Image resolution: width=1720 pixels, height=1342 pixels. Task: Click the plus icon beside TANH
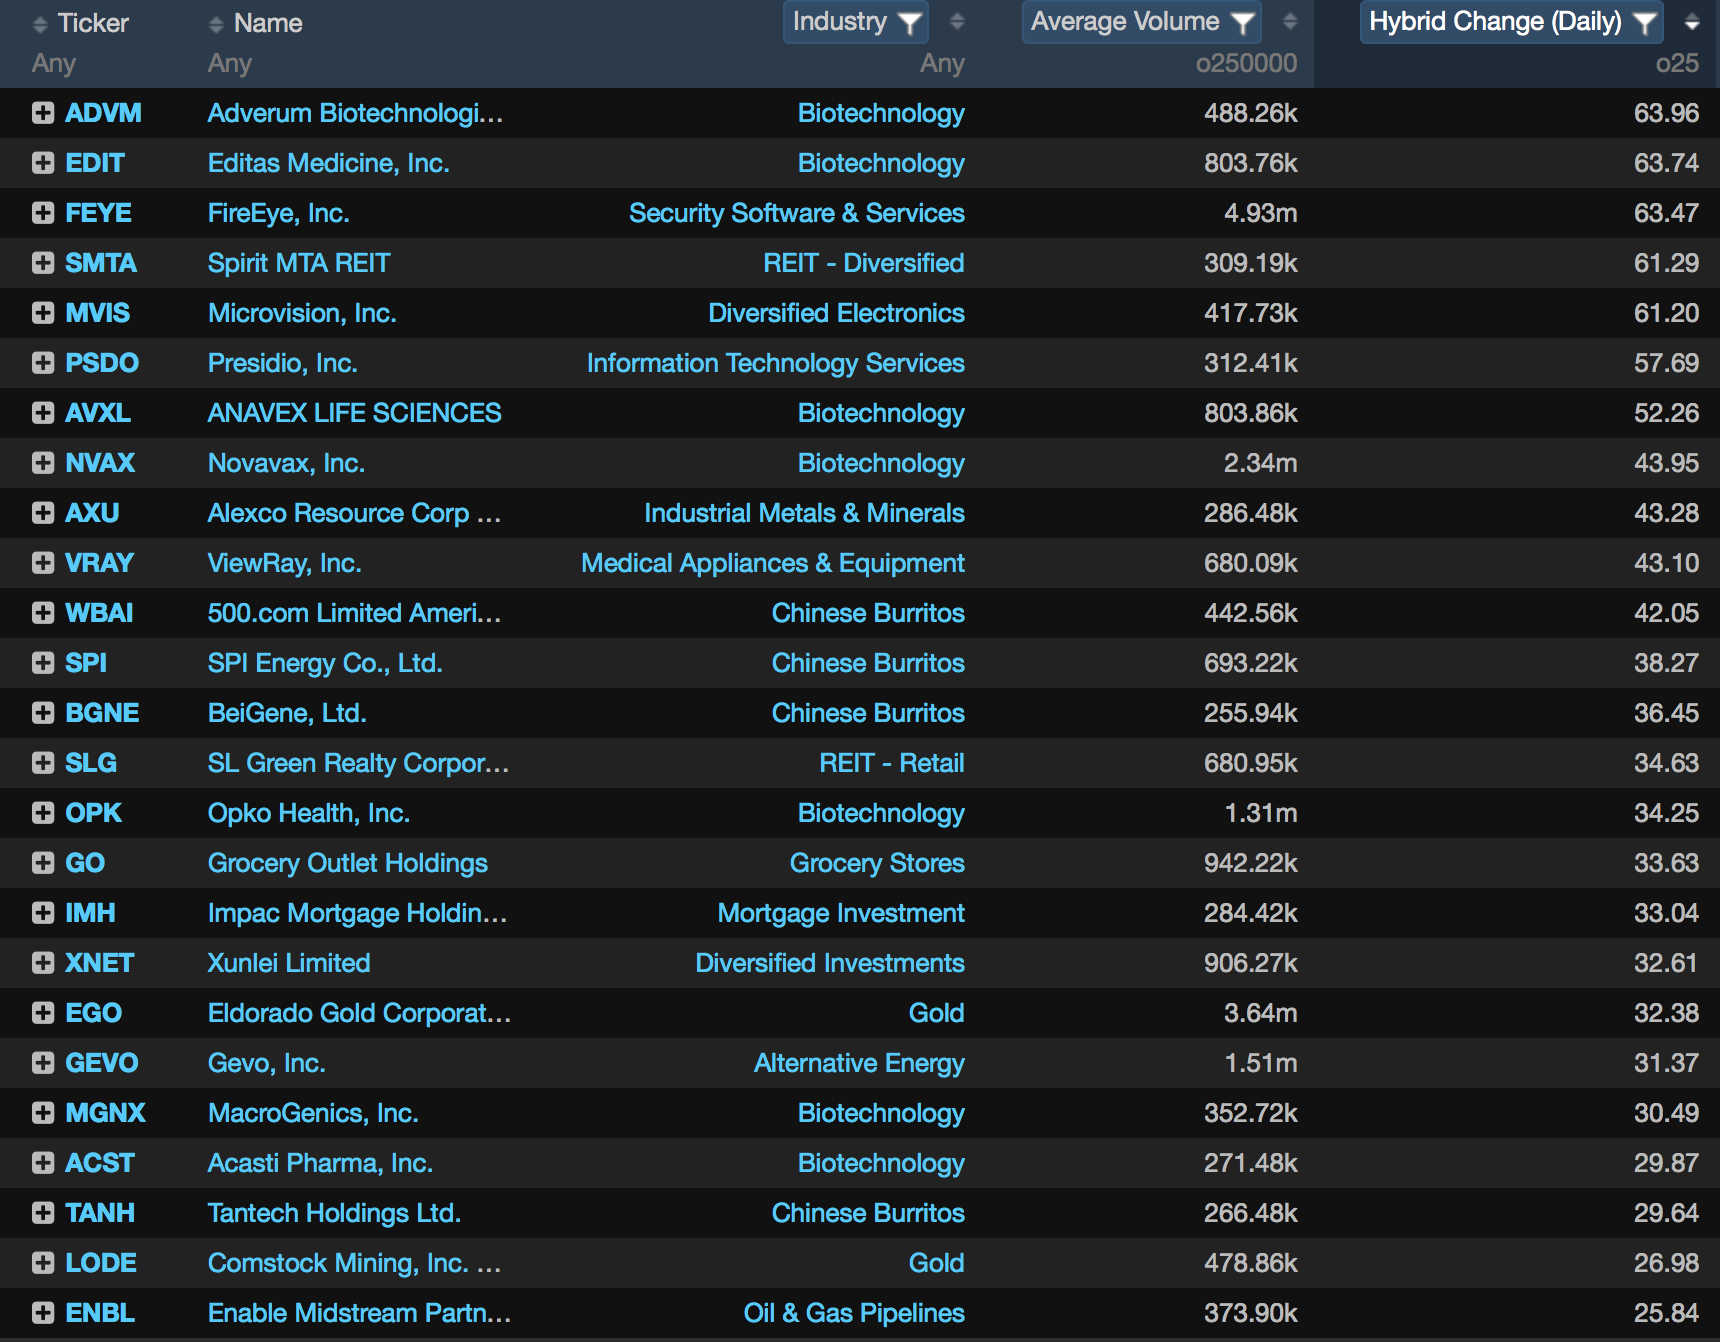coord(43,1213)
